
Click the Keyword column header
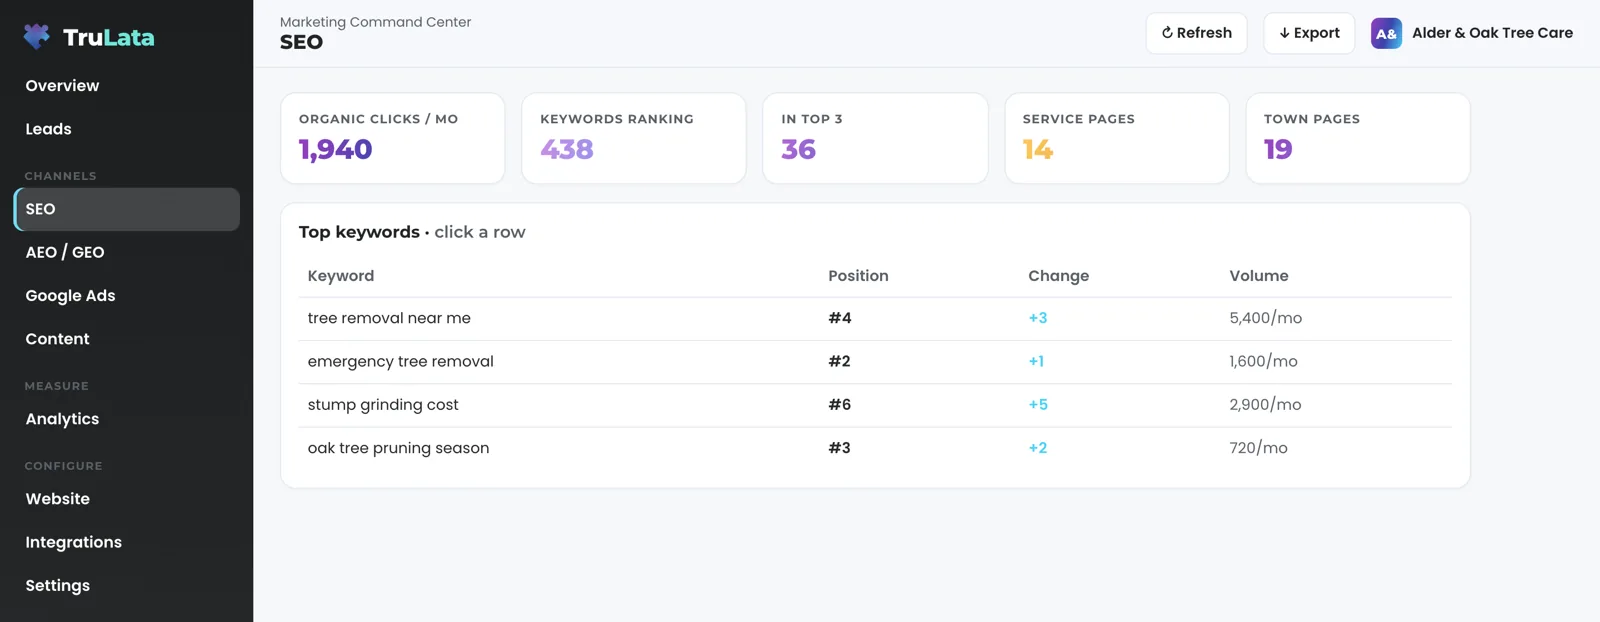point(341,276)
